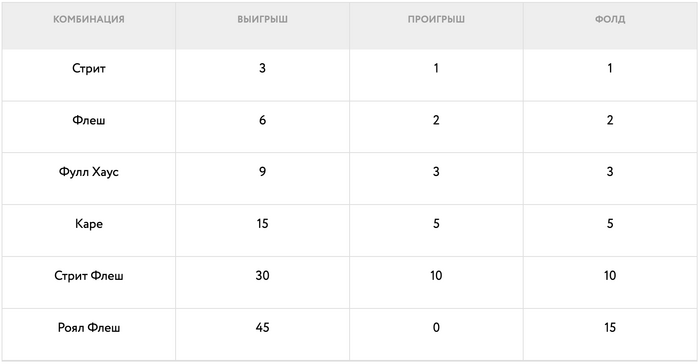Image resolution: width=700 pixels, height=364 pixels.
Task: Select the Фулл Хаус row label
Action: [x=88, y=172]
